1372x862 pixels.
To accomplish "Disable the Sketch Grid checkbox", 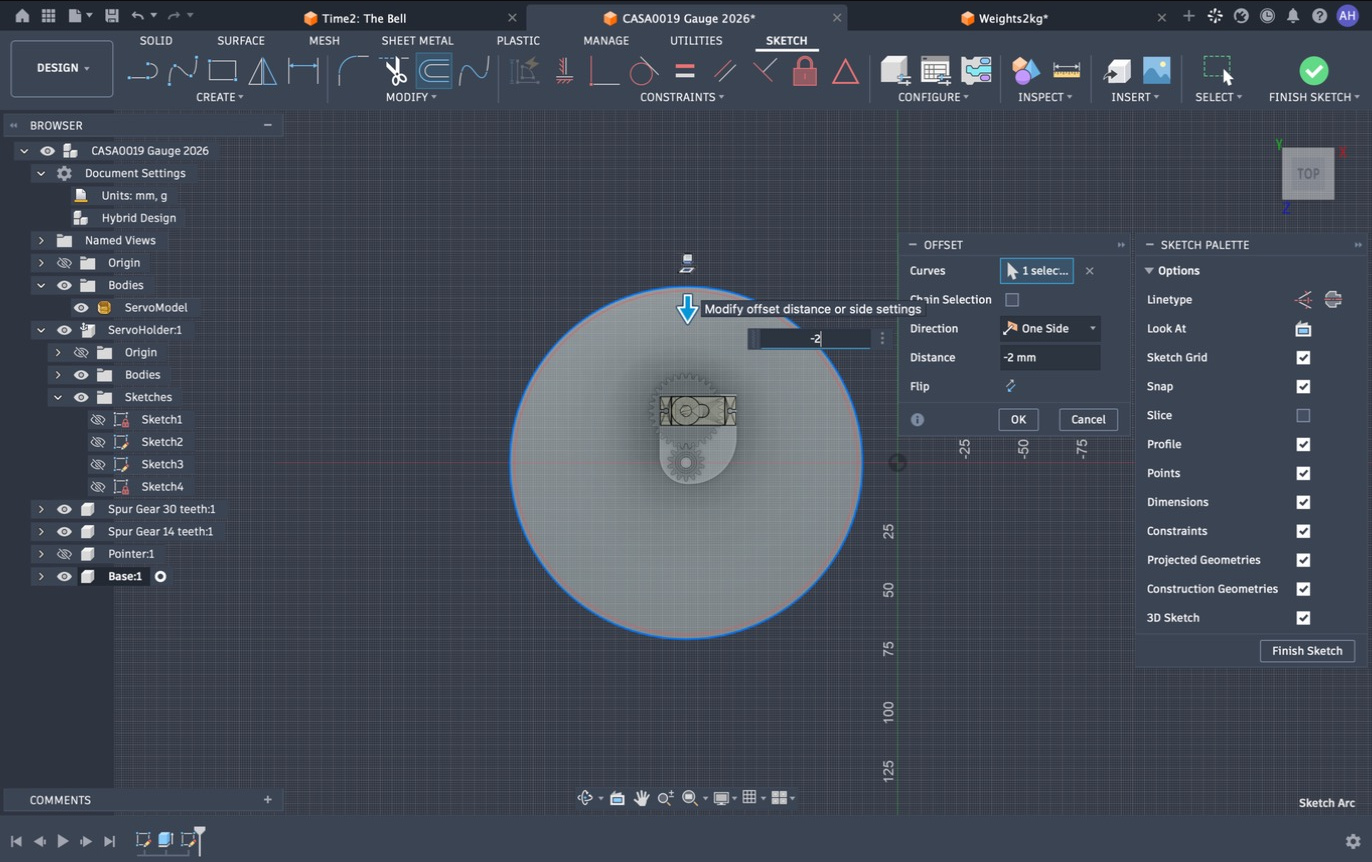I will 1303,358.
